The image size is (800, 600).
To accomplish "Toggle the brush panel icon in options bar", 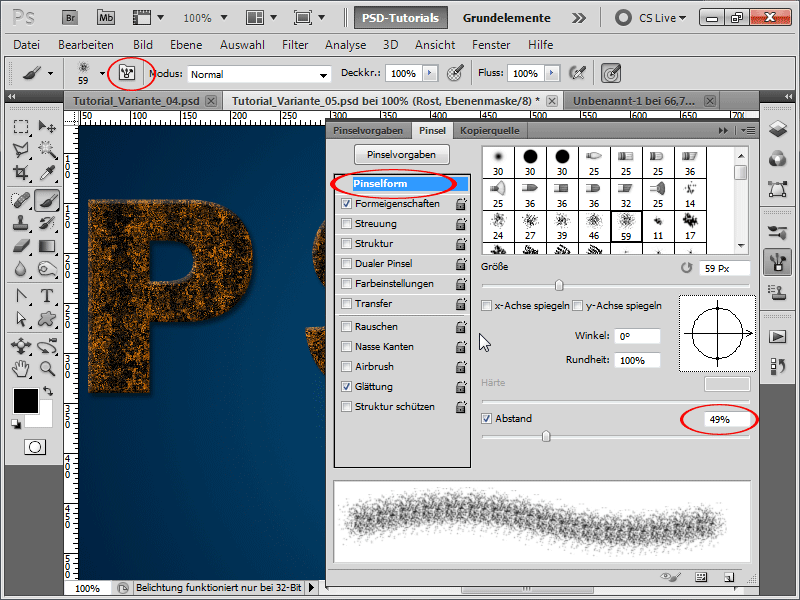I will coord(127,73).
